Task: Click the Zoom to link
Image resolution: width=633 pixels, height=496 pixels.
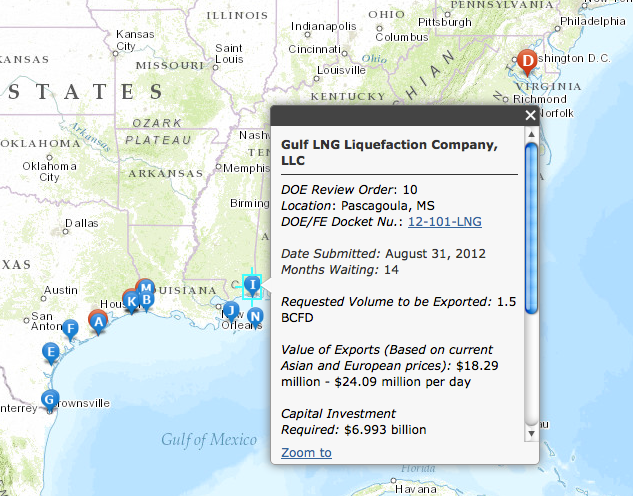Action: [306, 453]
